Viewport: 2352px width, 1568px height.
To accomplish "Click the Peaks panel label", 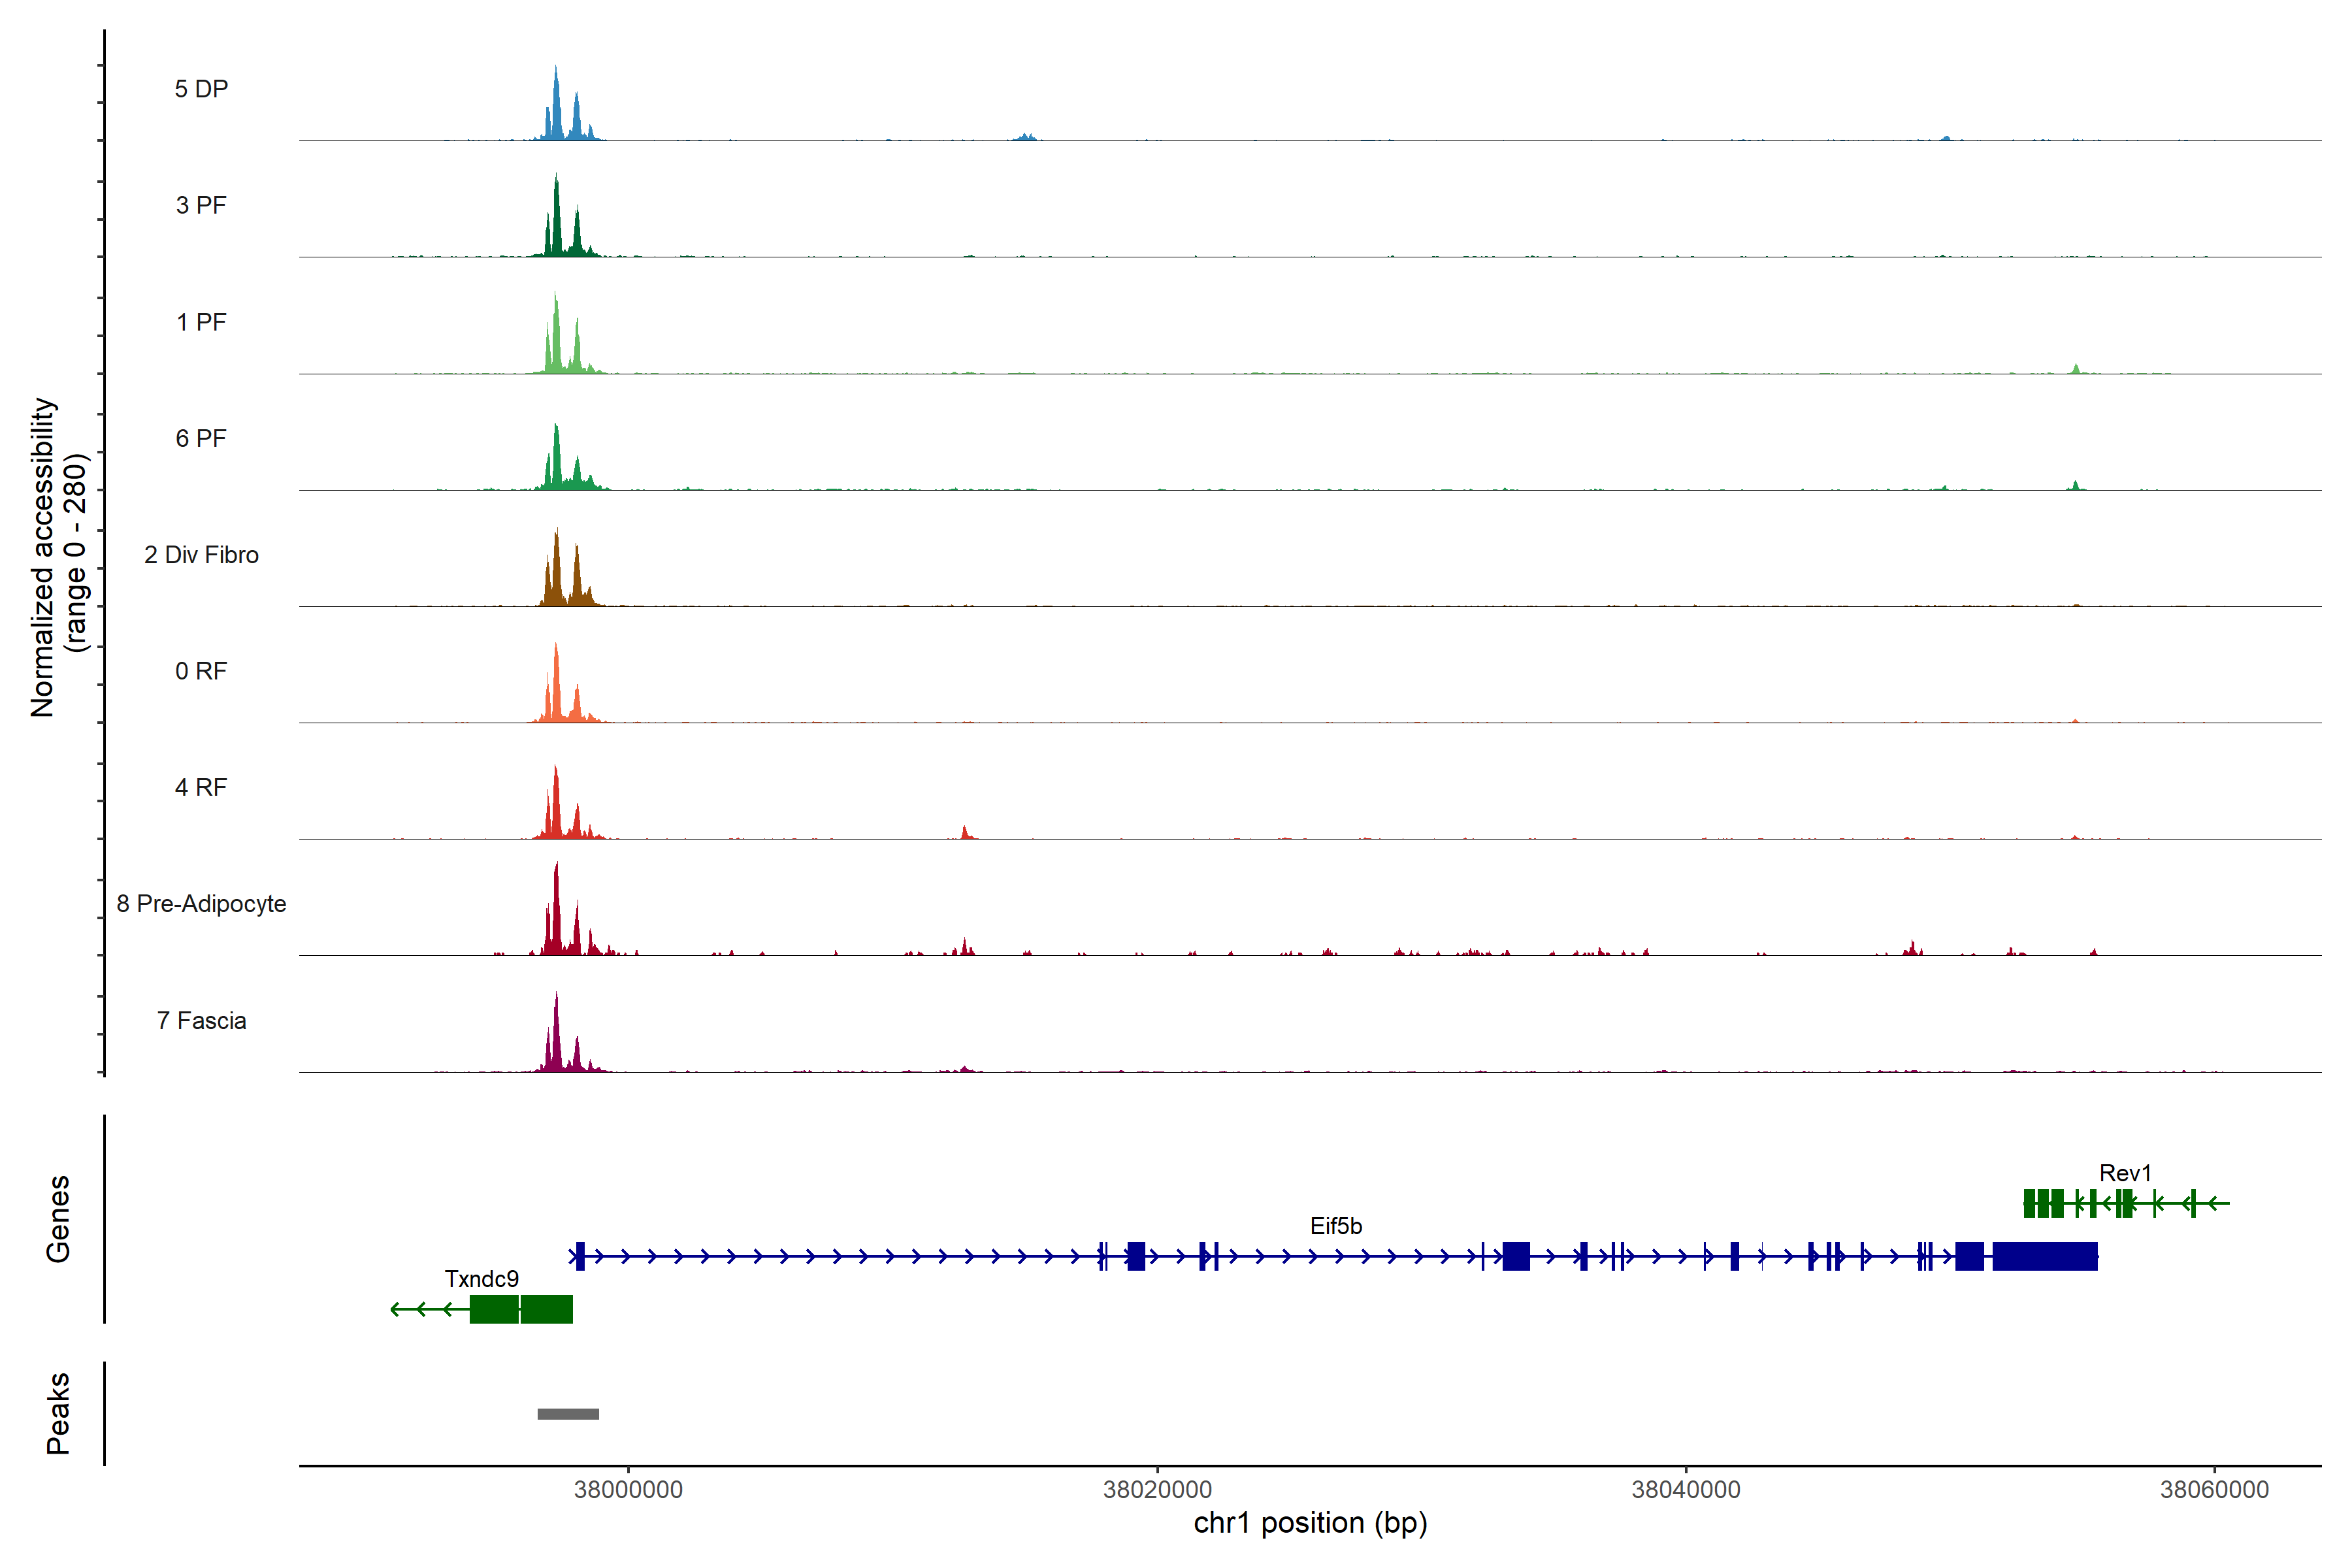I will [x=58, y=1413].
